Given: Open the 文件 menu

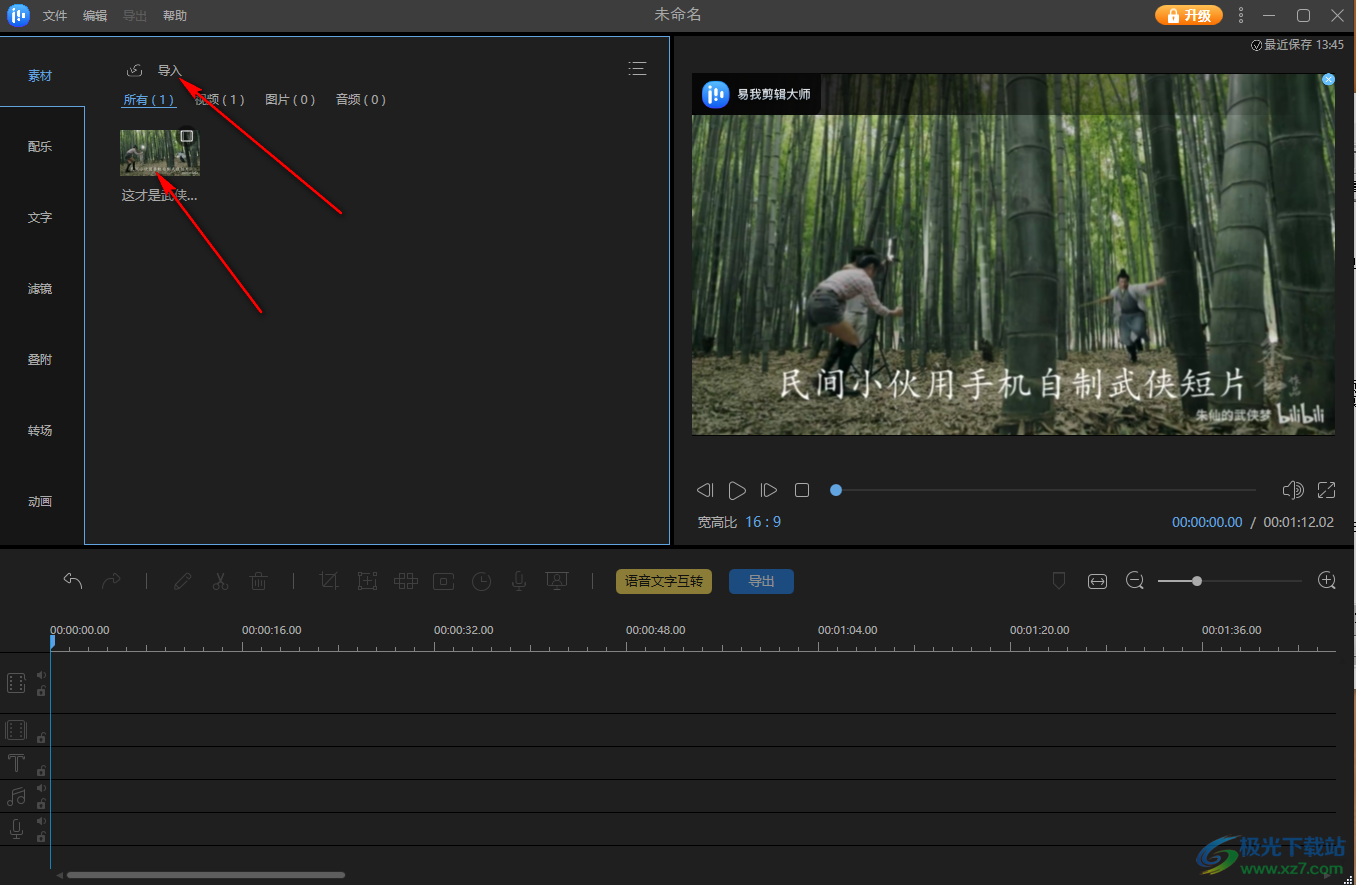Looking at the screenshot, I should [55, 16].
